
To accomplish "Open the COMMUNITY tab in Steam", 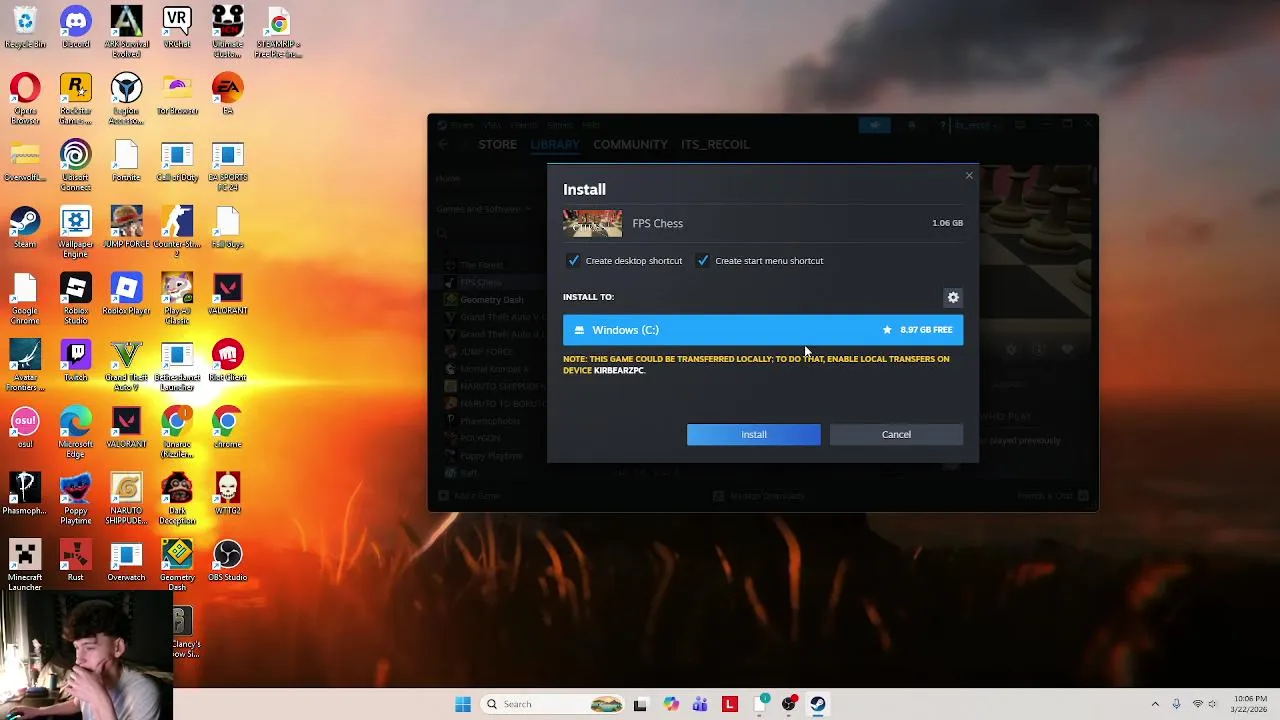I will point(630,144).
